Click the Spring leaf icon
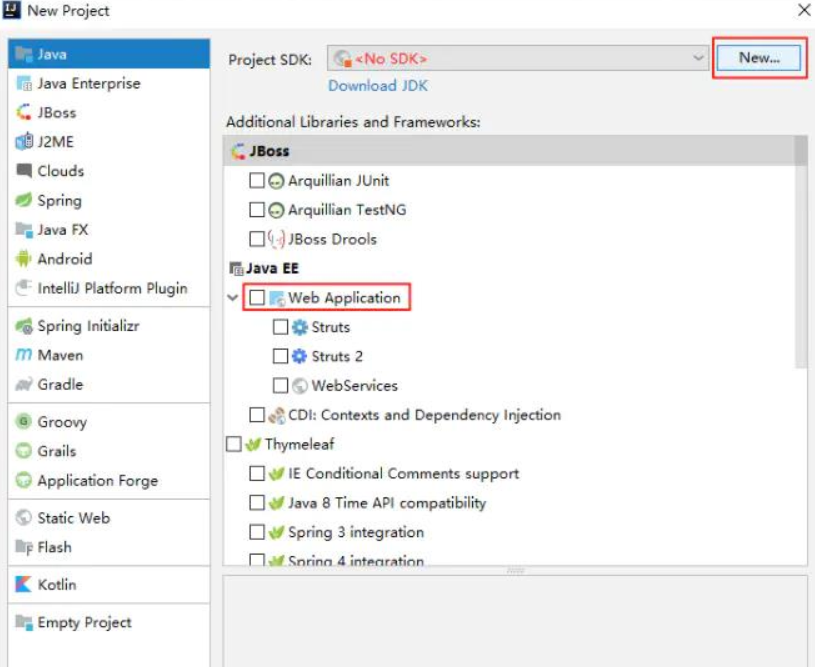The height and width of the screenshot is (667, 815). pyautogui.click(x=24, y=200)
